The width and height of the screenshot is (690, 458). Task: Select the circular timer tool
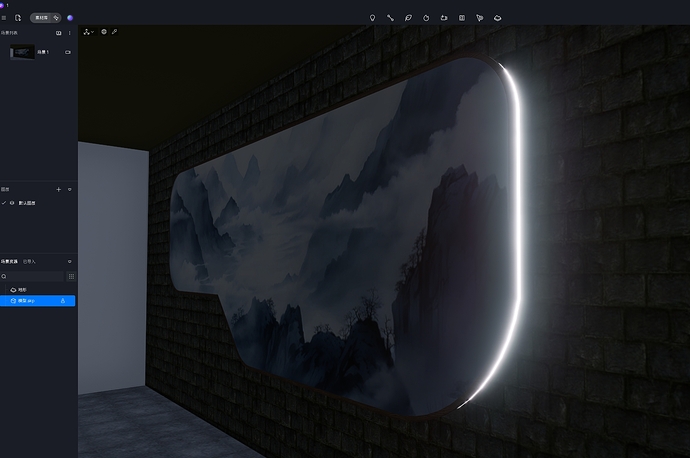click(426, 18)
